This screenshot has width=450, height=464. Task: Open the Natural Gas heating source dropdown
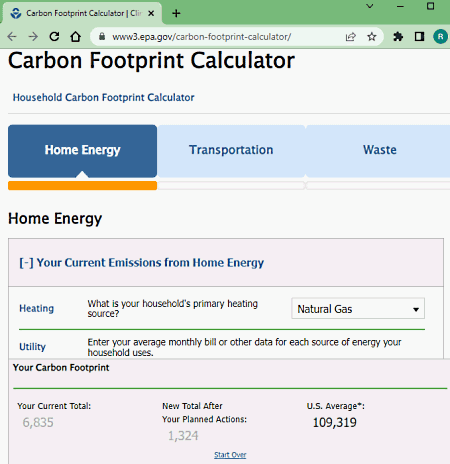click(x=358, y=309)
